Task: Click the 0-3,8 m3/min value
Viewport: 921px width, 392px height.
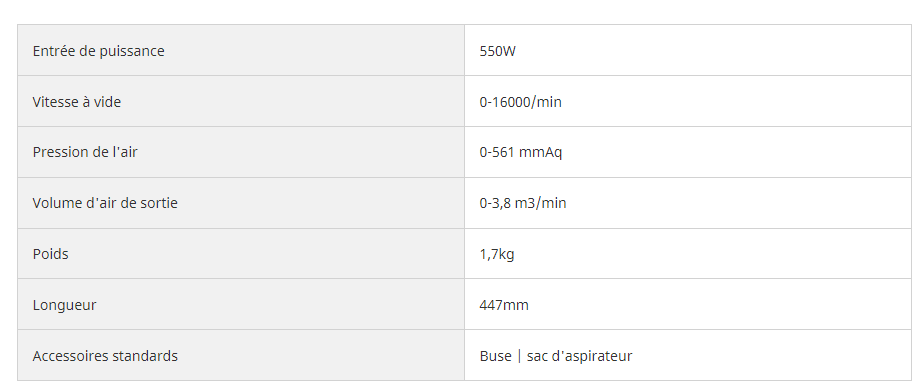Action: 523,203
